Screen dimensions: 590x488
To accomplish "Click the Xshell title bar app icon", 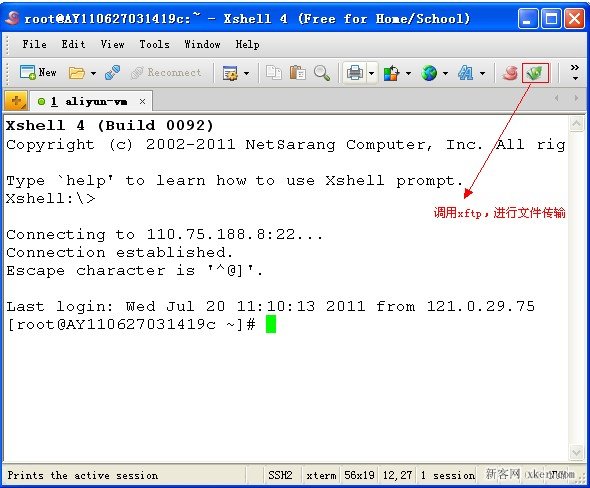I will 12,18.
